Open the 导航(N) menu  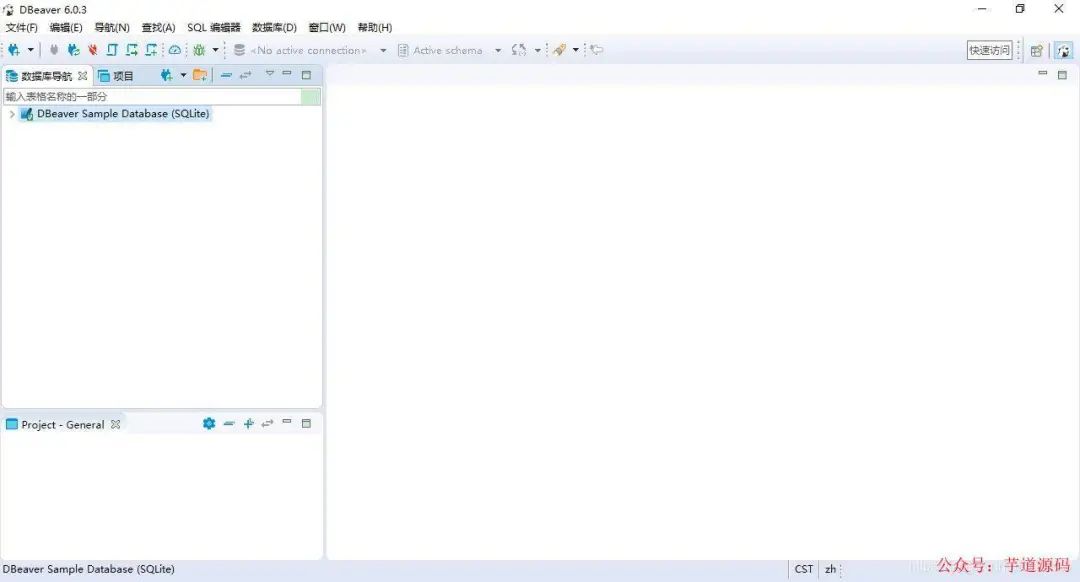(x=112, y=28)
